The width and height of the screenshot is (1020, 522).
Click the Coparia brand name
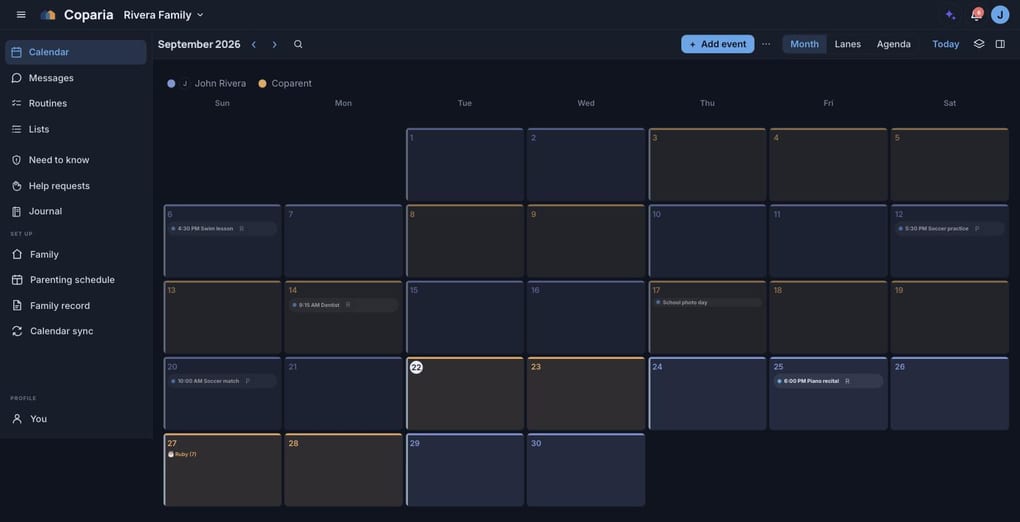click(88, 14)
